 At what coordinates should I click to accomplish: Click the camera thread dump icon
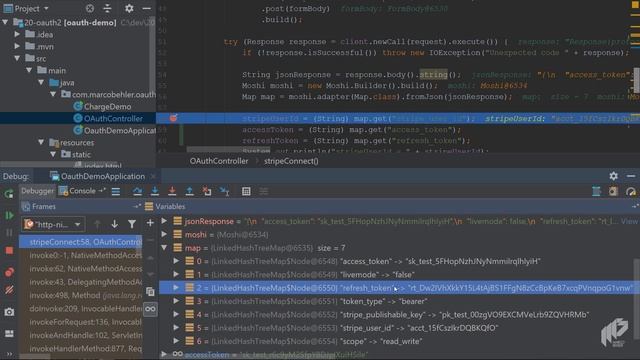9,312
